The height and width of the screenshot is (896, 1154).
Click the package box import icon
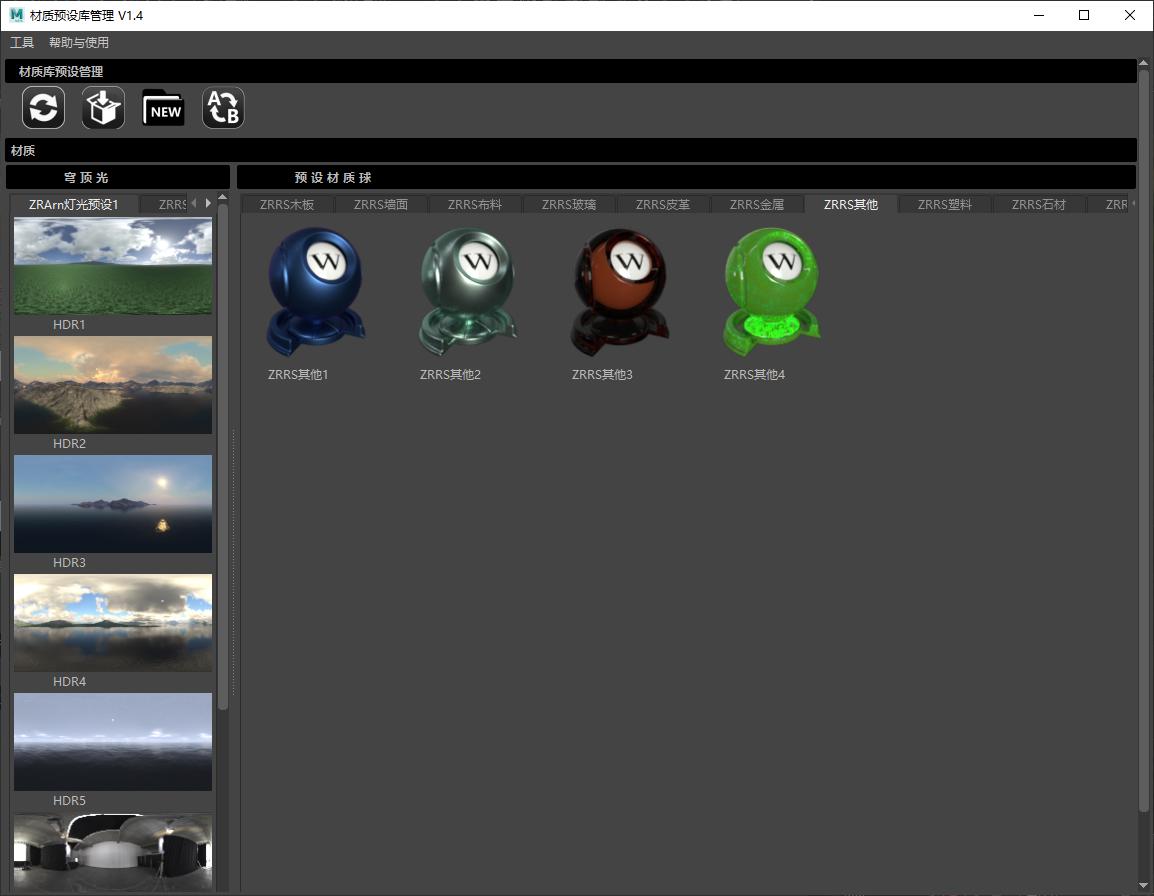pyautogui.click(x=103, y=108)
